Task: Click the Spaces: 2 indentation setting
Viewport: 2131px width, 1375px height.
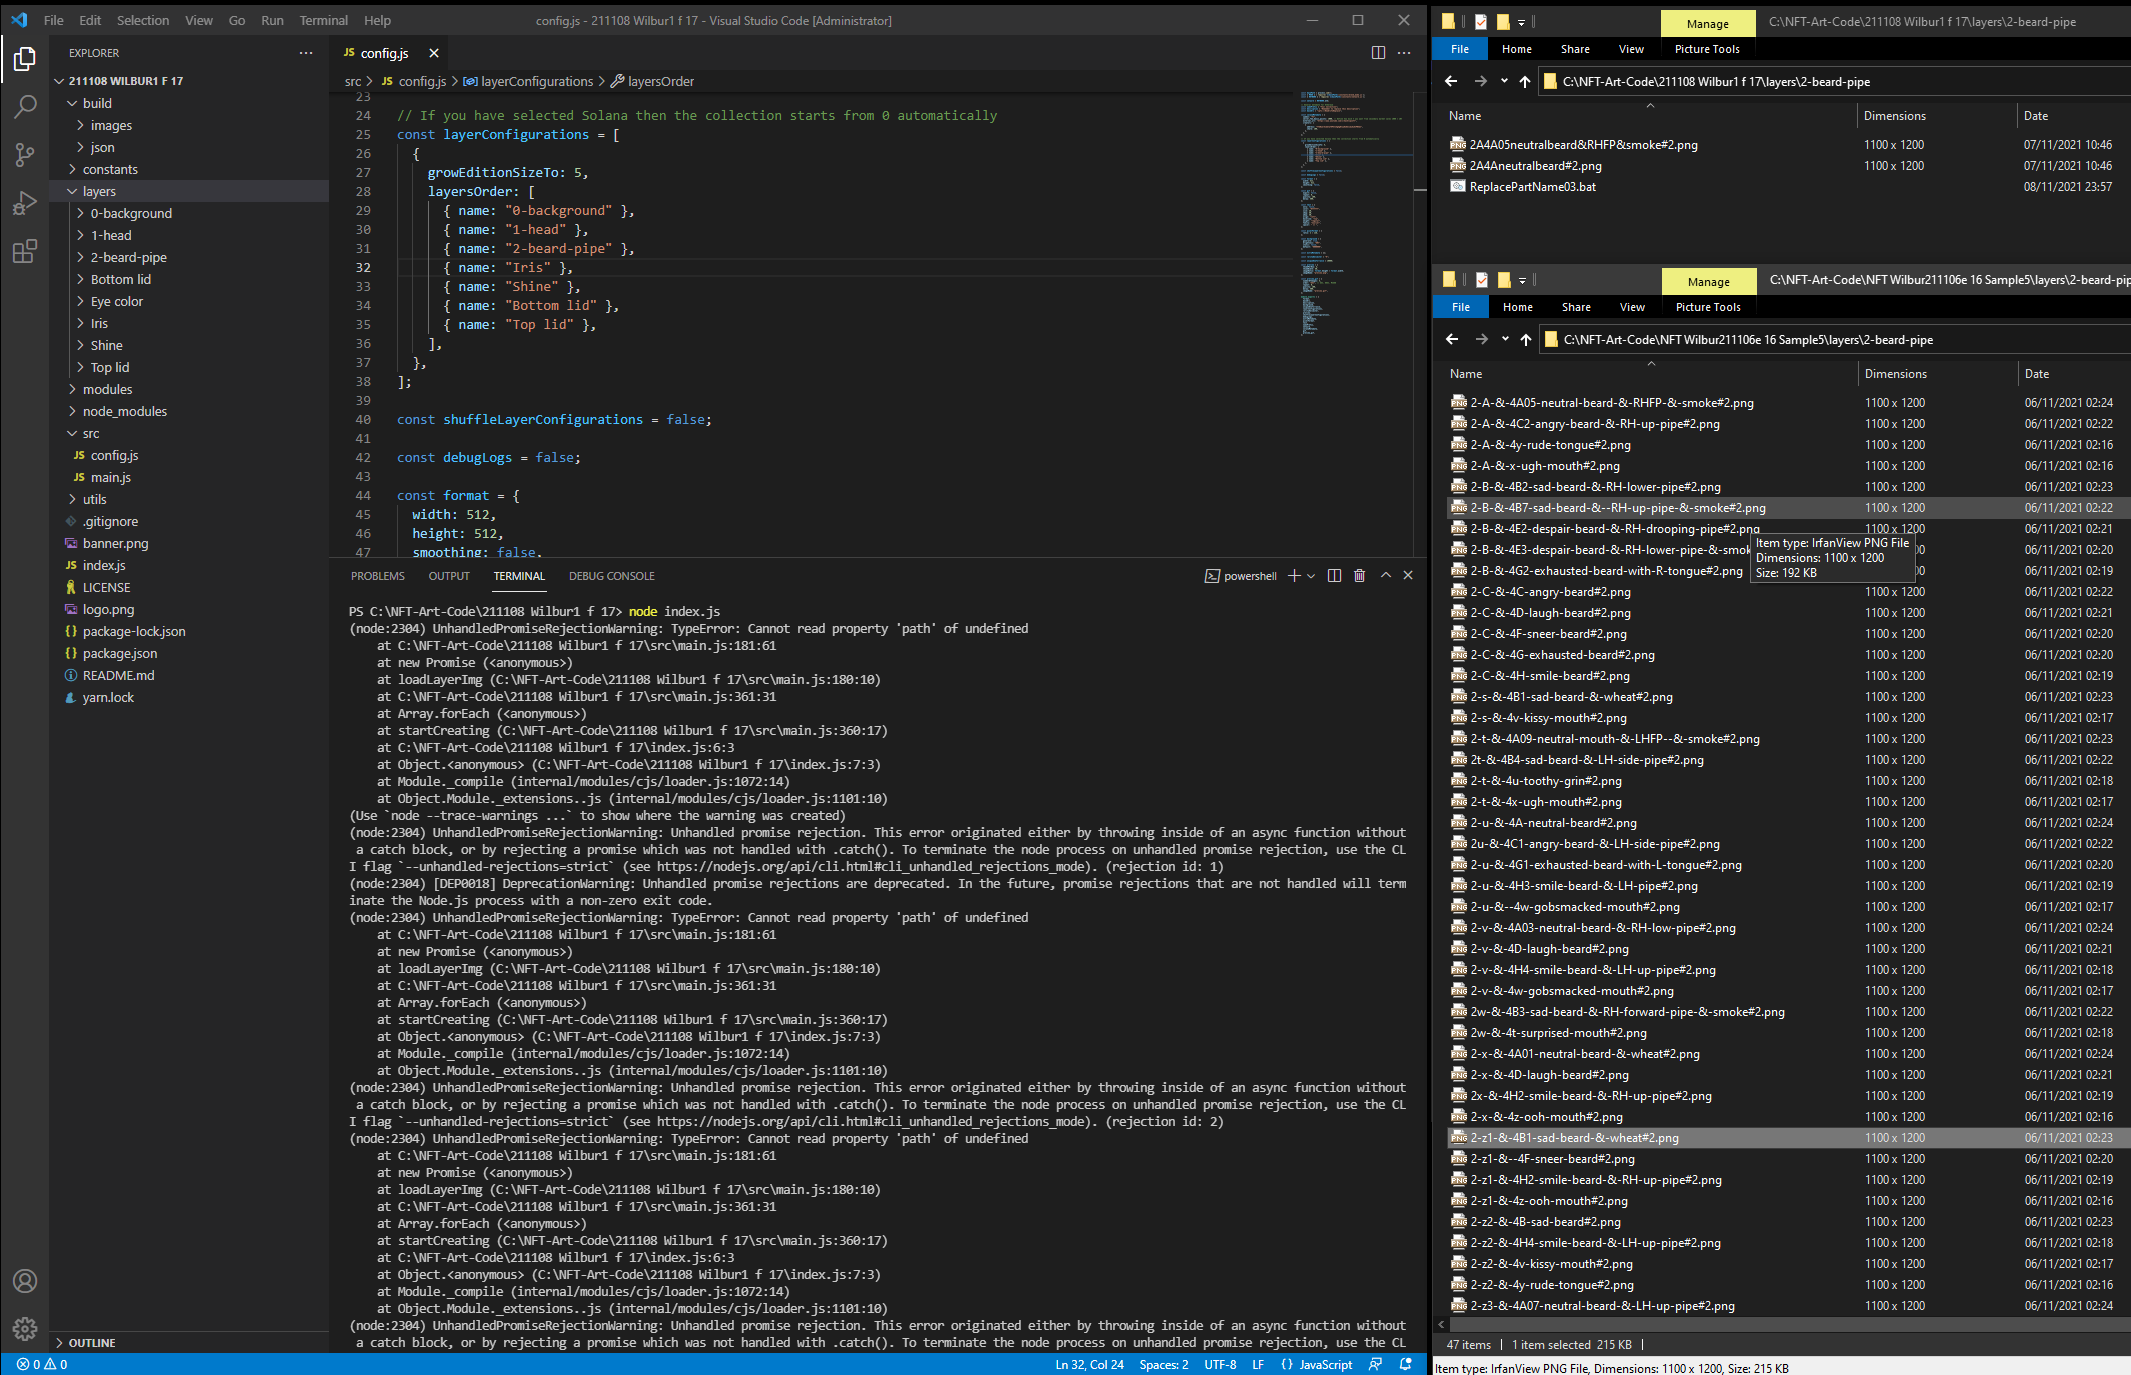Action: click(x=1163, y=1365)
